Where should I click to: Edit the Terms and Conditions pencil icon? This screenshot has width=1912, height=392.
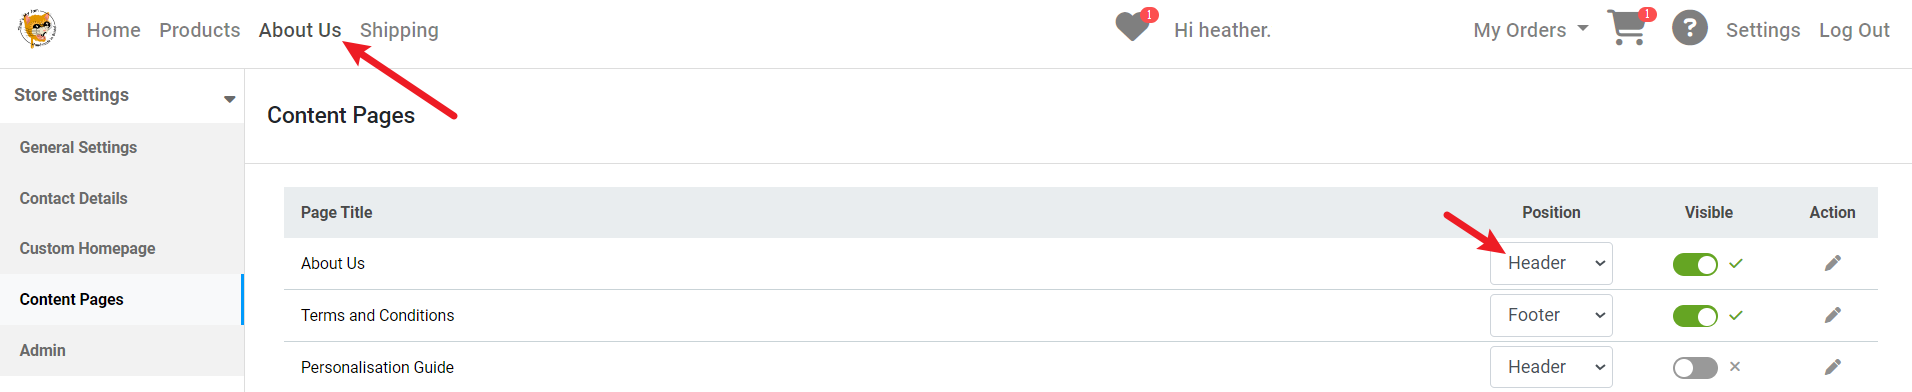1832,315
